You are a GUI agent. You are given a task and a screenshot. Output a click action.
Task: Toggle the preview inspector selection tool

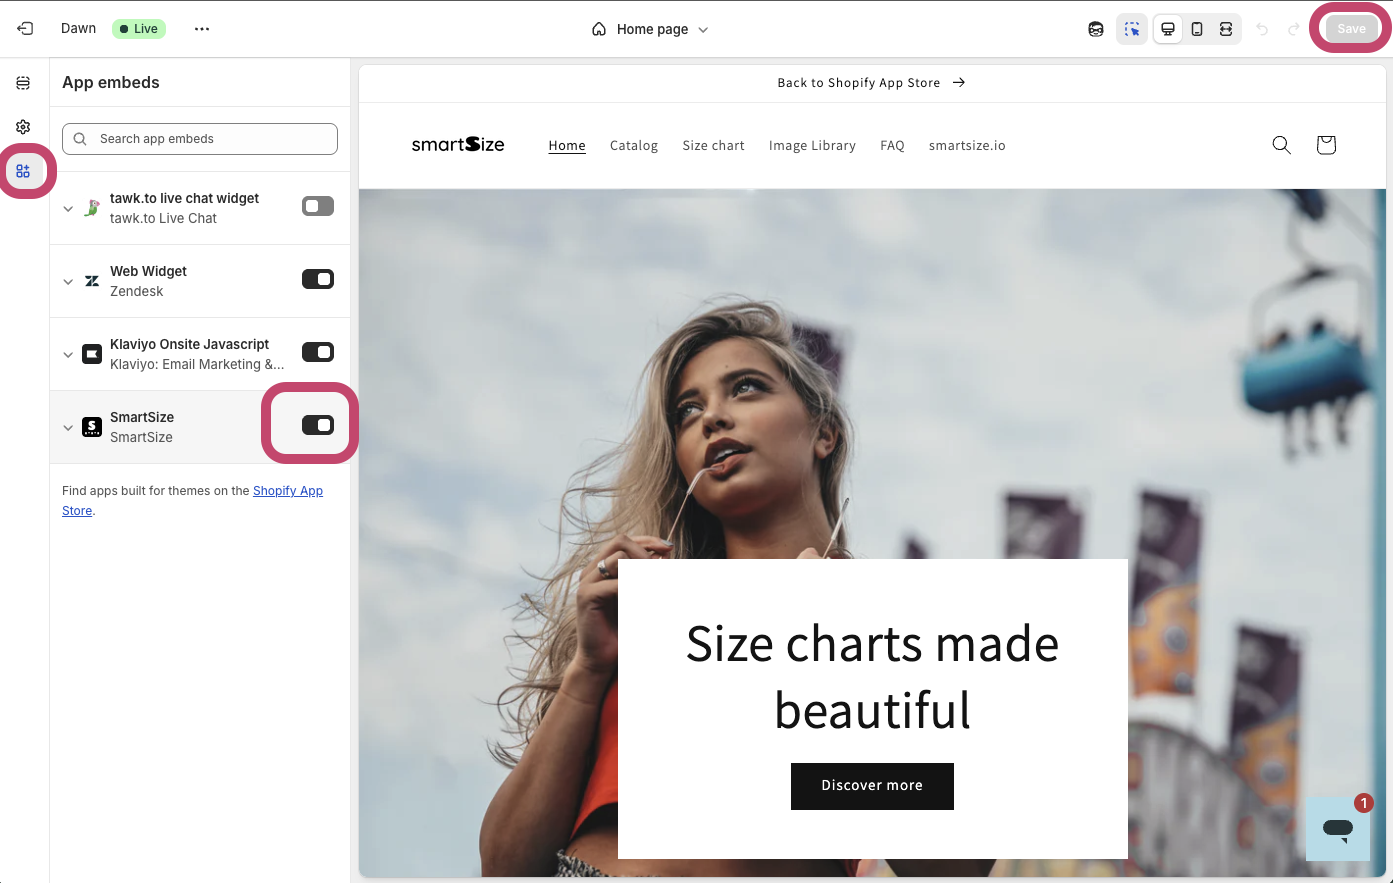(1132, 29)
